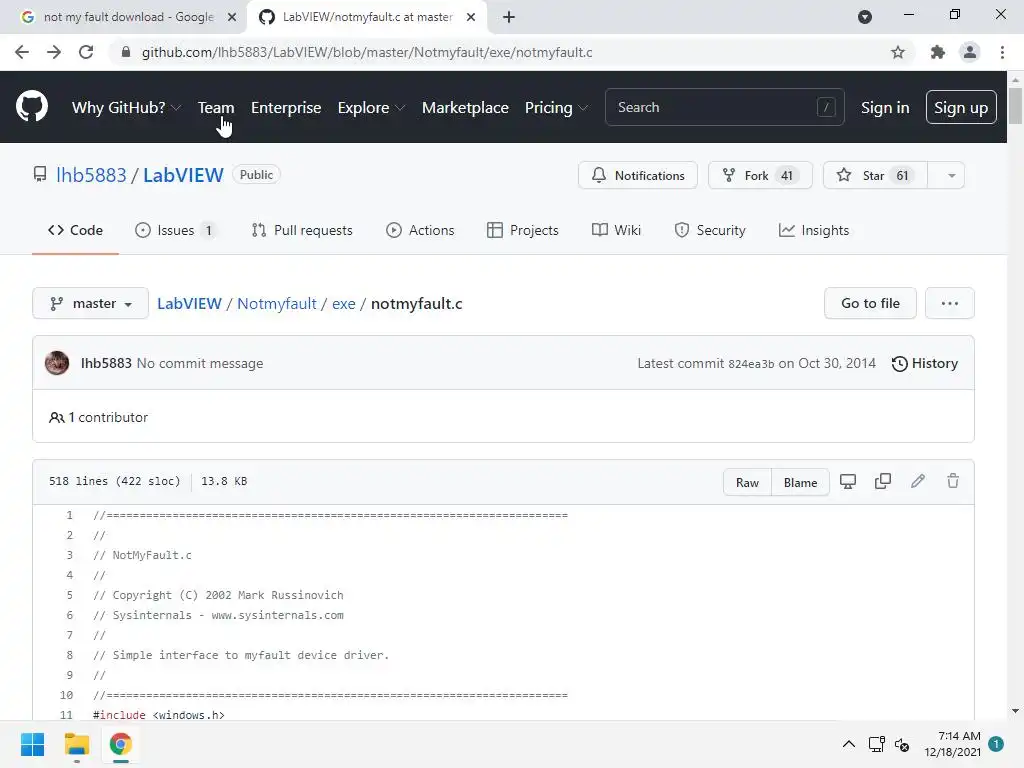Open master branch selector
The image size is (1024, 768).
91,304
